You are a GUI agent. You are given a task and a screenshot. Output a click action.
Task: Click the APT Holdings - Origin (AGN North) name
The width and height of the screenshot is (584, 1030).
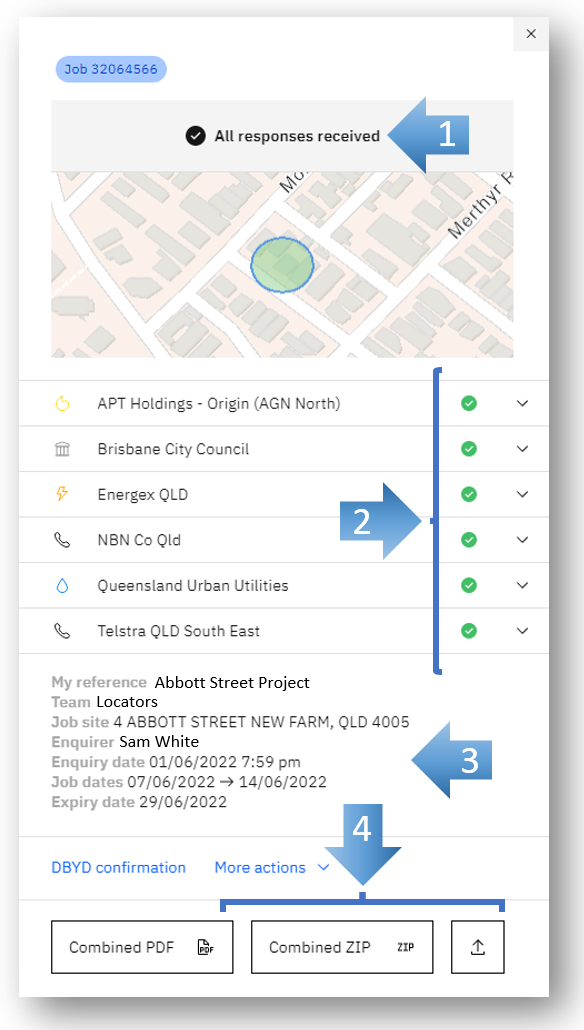[219, 403]
